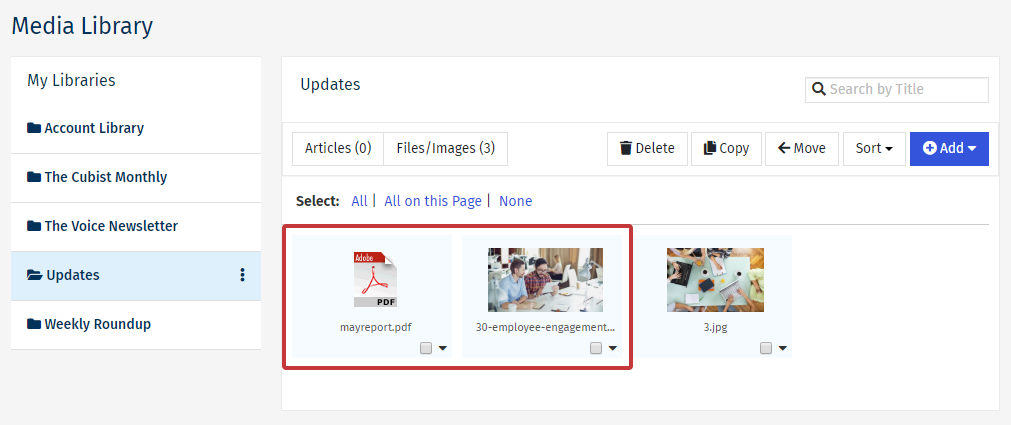Tick the checkbox under mayreport.pdf

[426, 348]
